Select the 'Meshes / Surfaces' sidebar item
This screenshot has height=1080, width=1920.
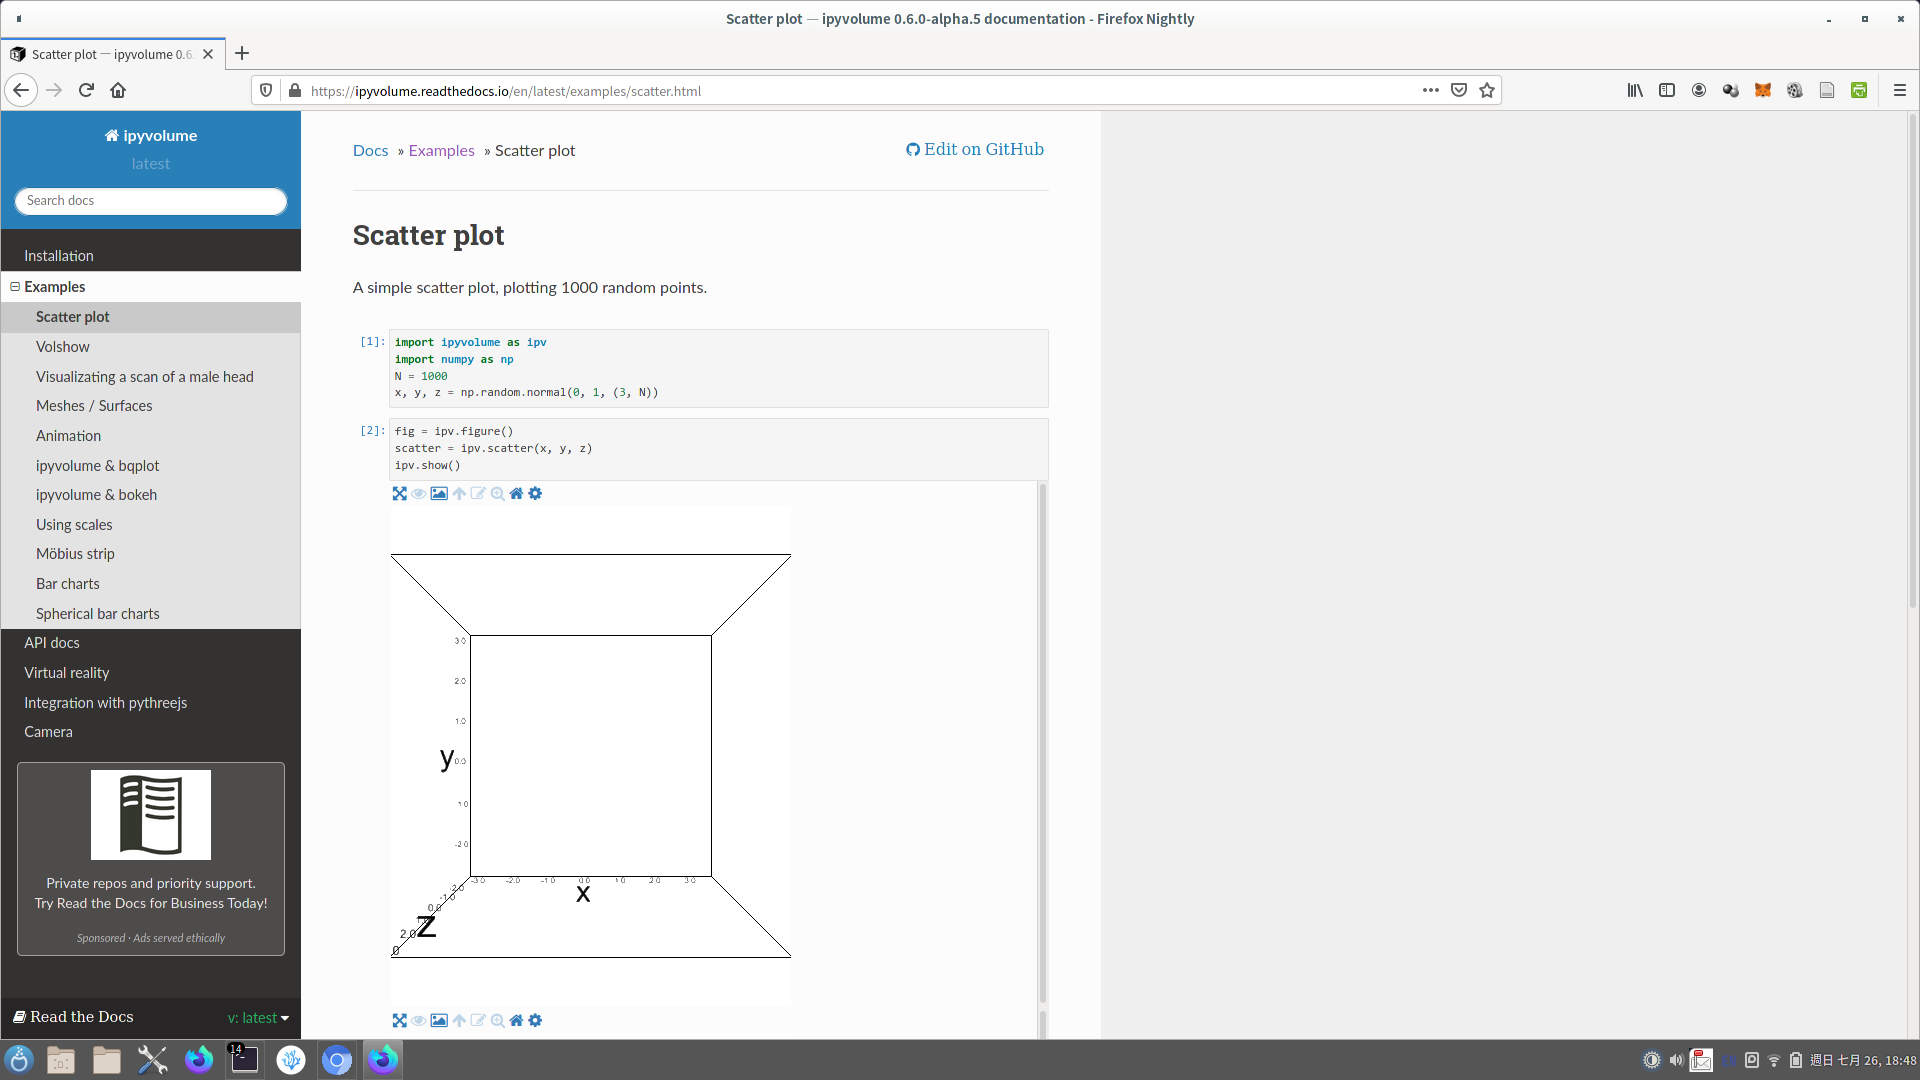[x=94, y=406]
